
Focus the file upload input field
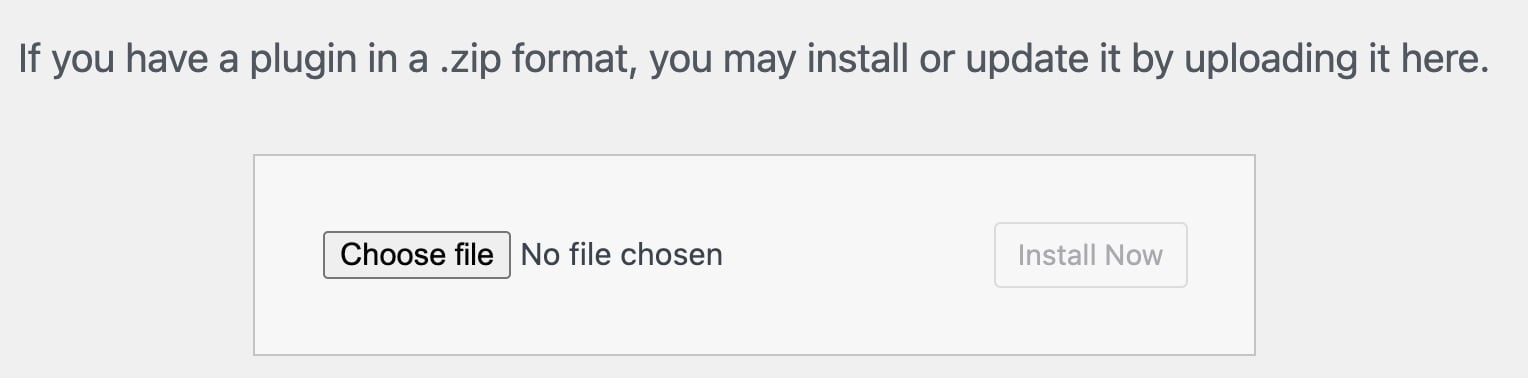(x=523, y=255)
